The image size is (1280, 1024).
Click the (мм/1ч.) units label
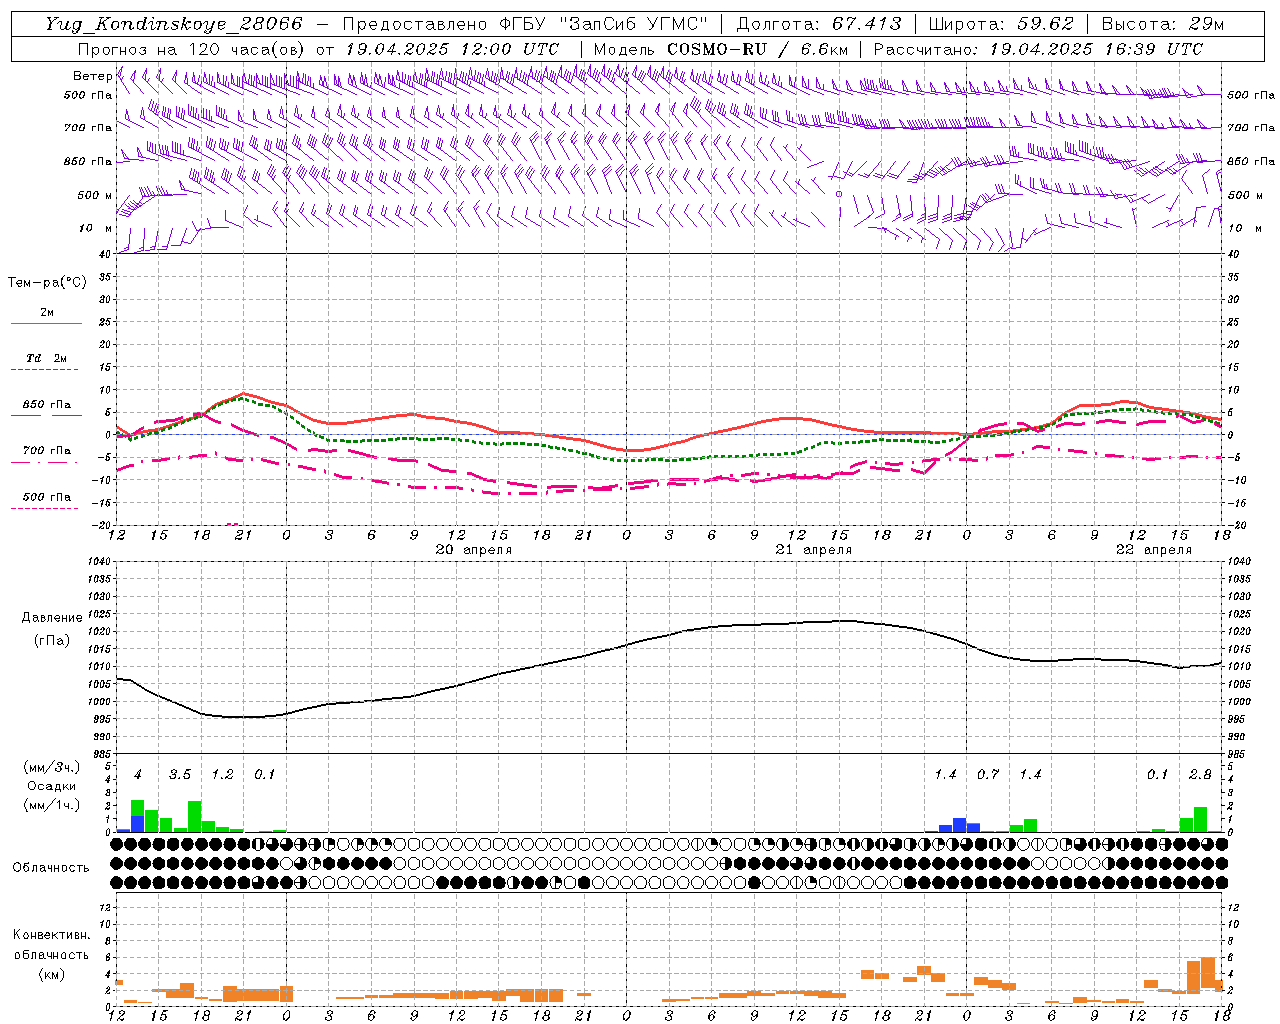click(x=51, y=805)
